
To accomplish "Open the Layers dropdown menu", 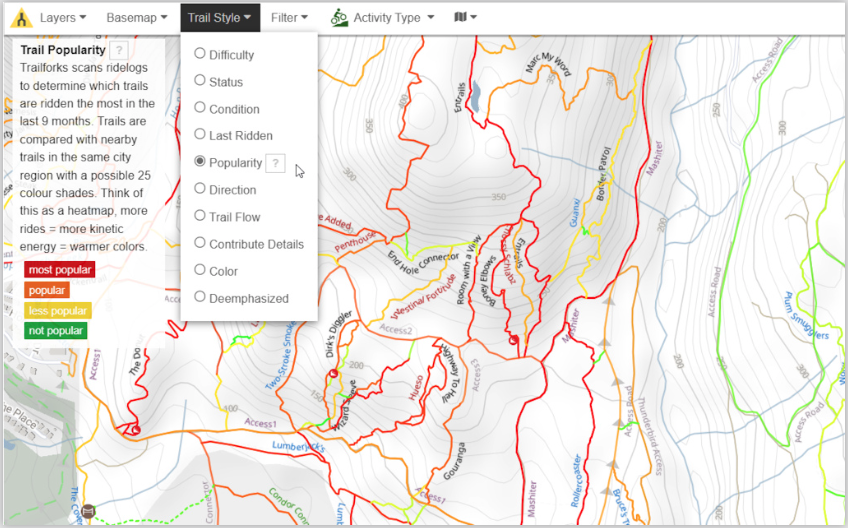I will 63,18.
